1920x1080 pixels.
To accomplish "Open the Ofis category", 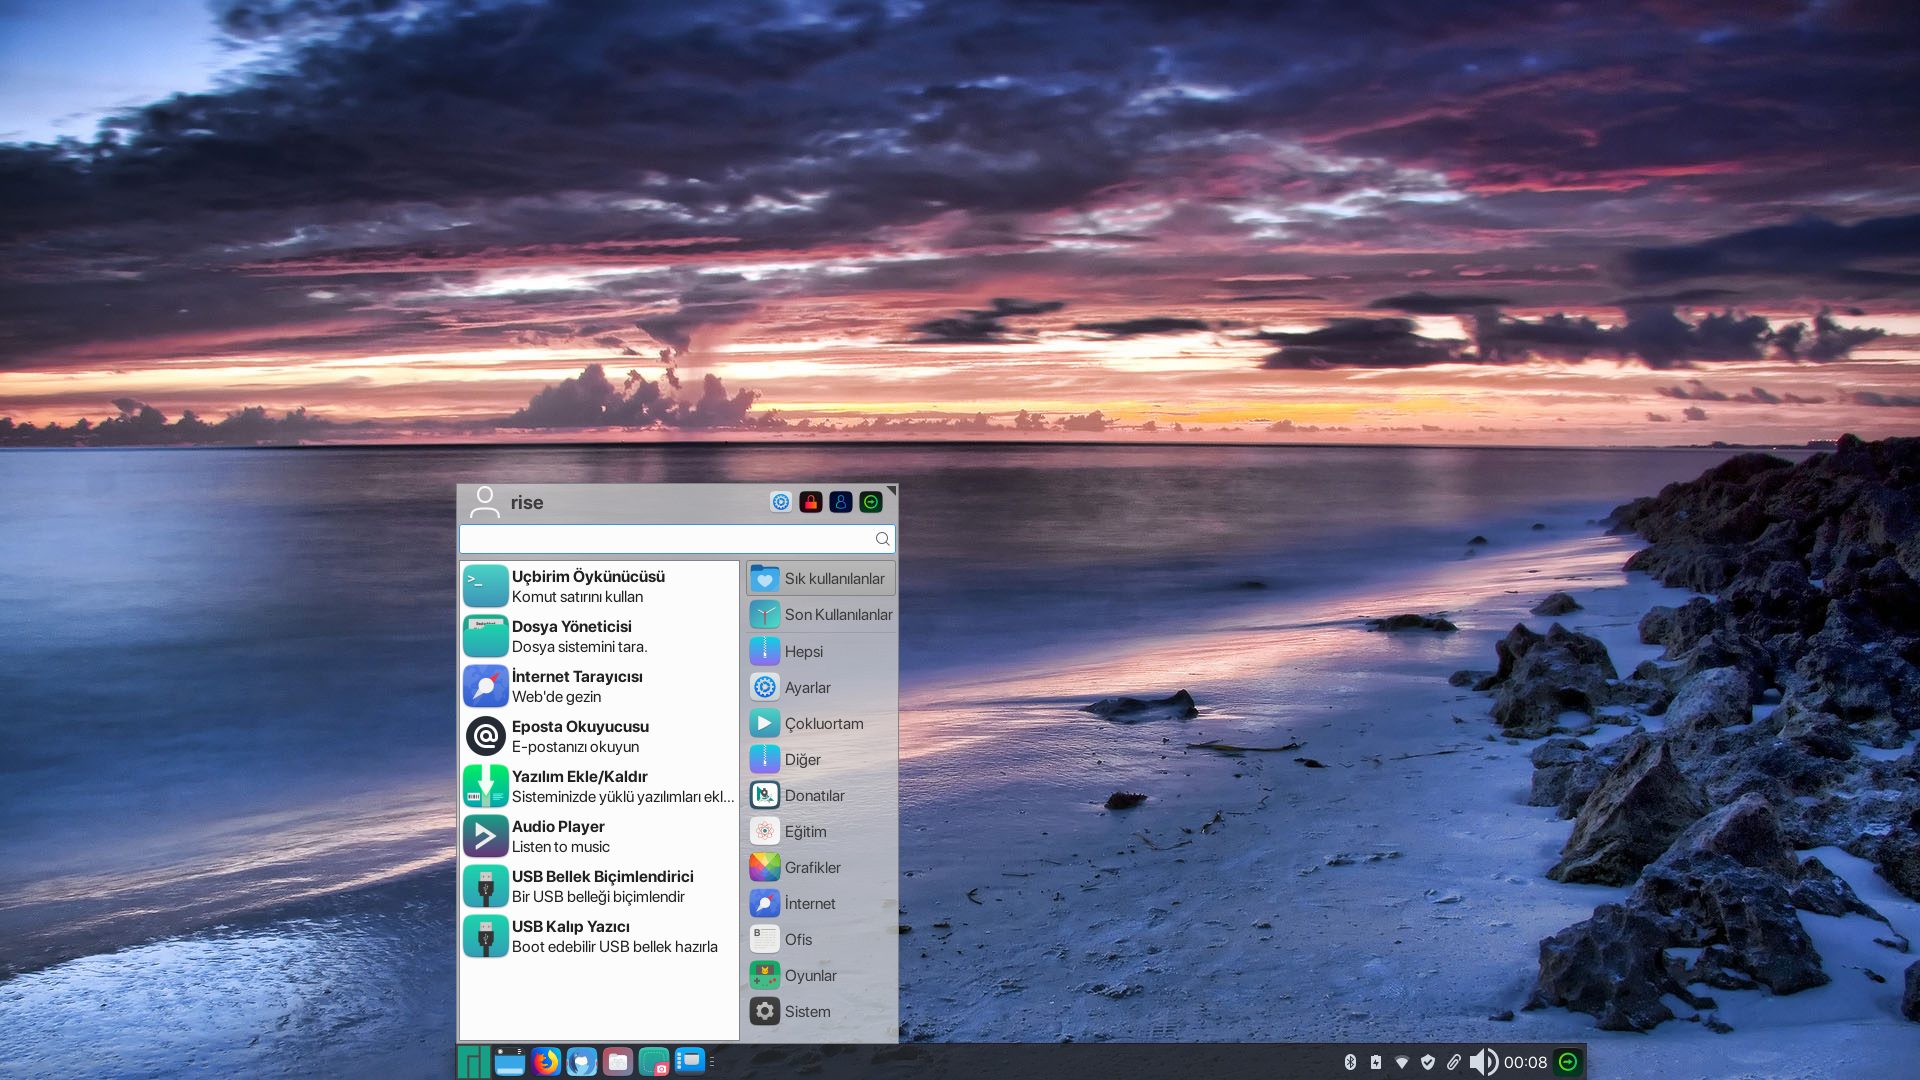I will pyautogui.click(x=821, y=939).
